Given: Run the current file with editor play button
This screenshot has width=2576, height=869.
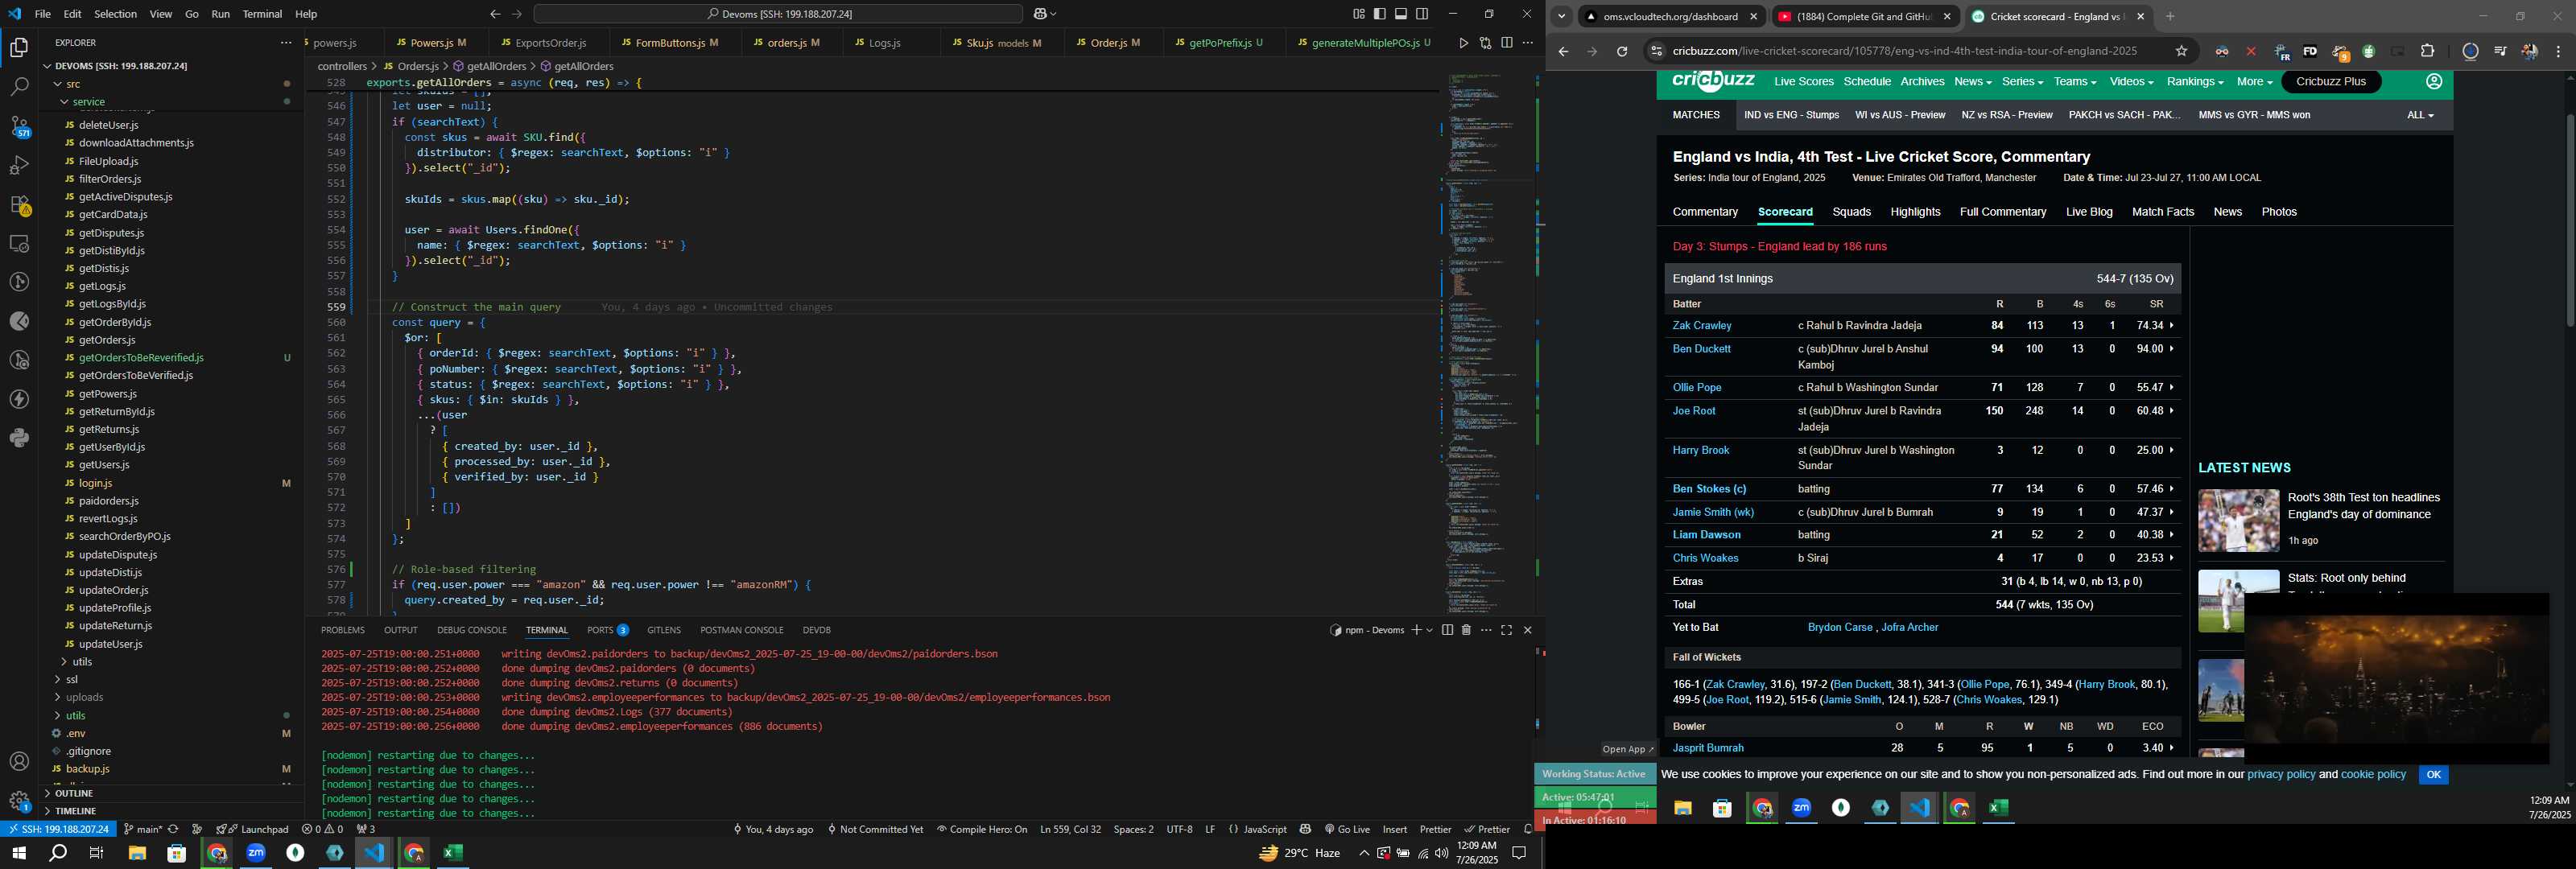Looking at the screenshot, I should (x=1463, y=43).
